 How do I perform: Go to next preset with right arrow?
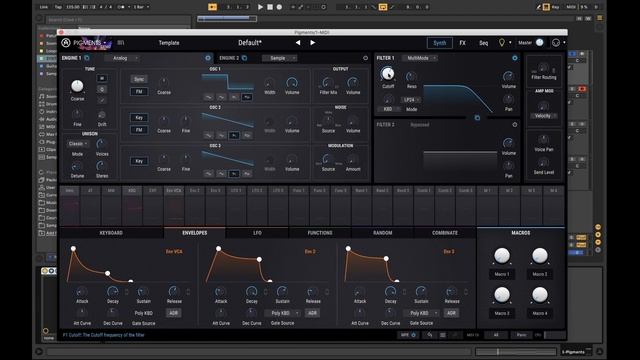[313, 42]
